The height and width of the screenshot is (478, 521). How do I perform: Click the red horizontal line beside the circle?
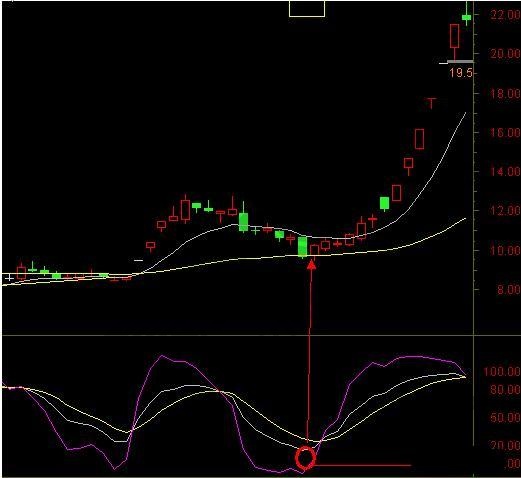click(x=363, y=465)
